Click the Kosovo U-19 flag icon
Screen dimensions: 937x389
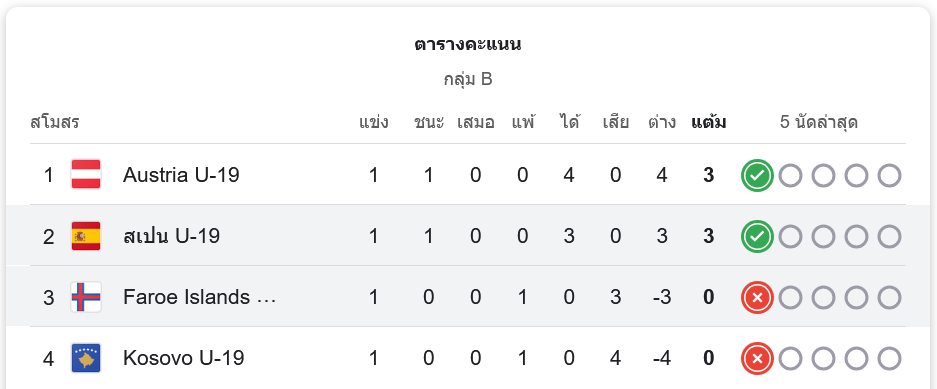click(86, 359)
